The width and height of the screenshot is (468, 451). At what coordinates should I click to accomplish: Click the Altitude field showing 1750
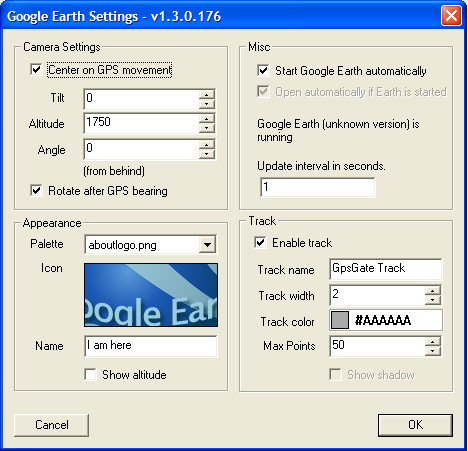[x=142, y=124]
